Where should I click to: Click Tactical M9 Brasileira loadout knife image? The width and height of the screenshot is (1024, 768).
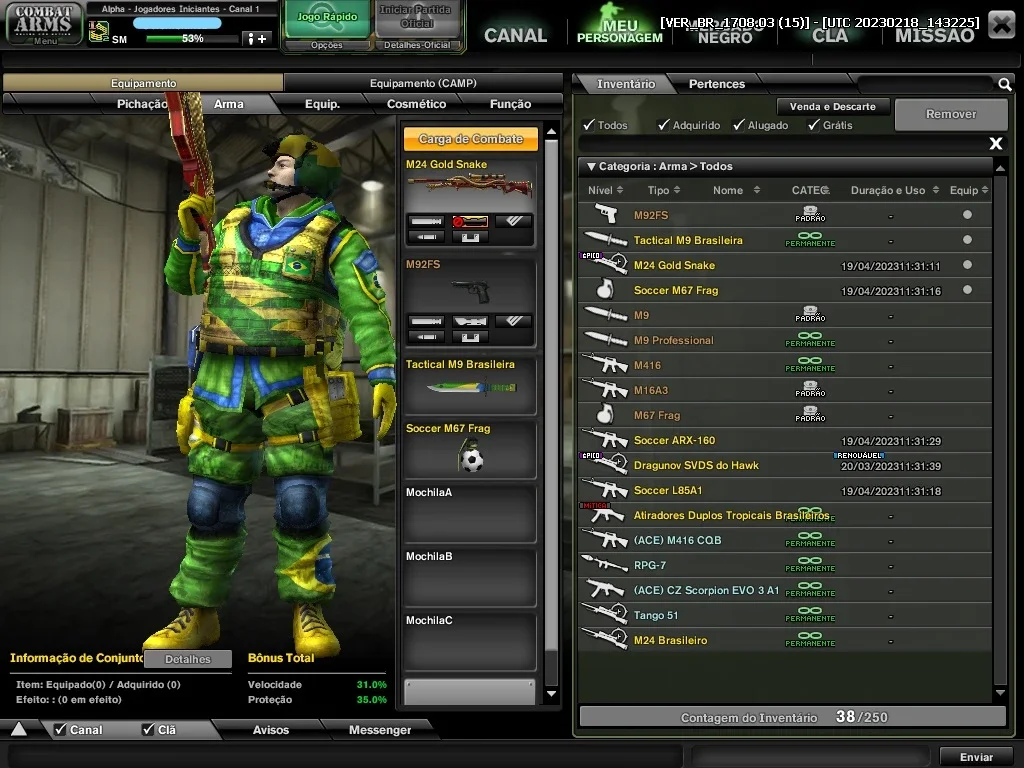(471, 388)
